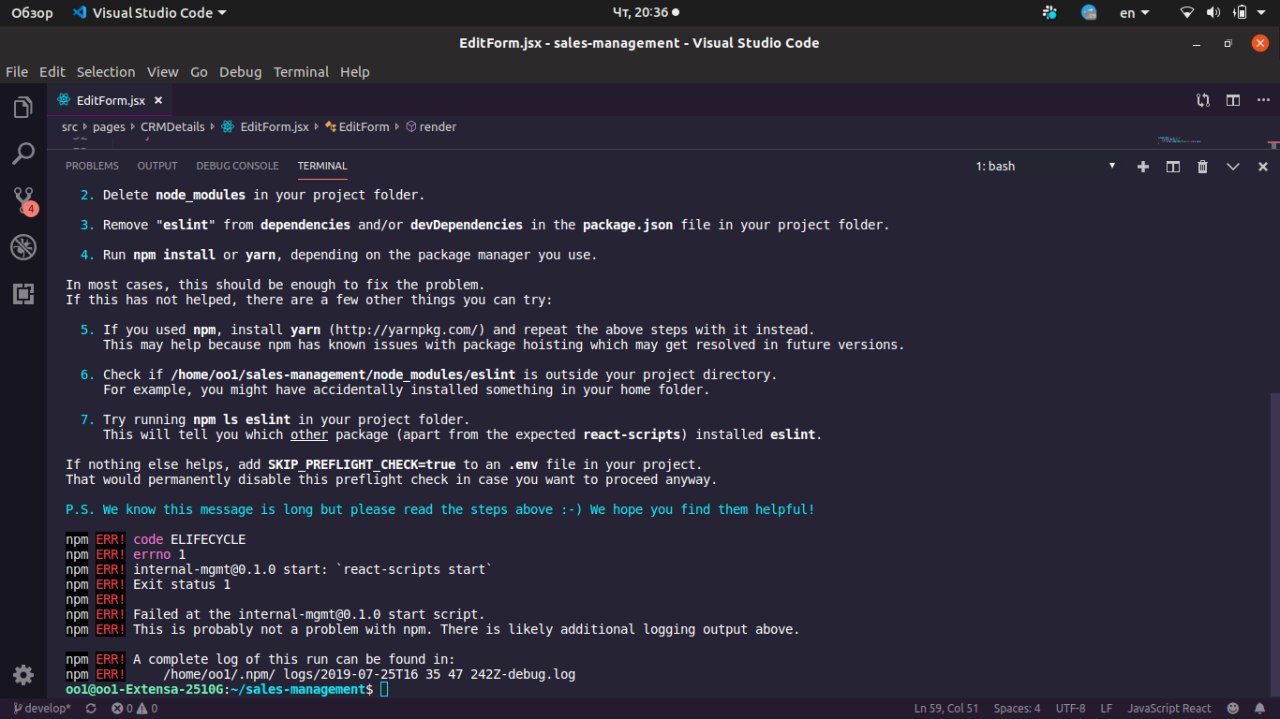The image size is (1280, 719).
Task: Synchronize changes via status bar sync icon
Action: (x=91, y=708)
